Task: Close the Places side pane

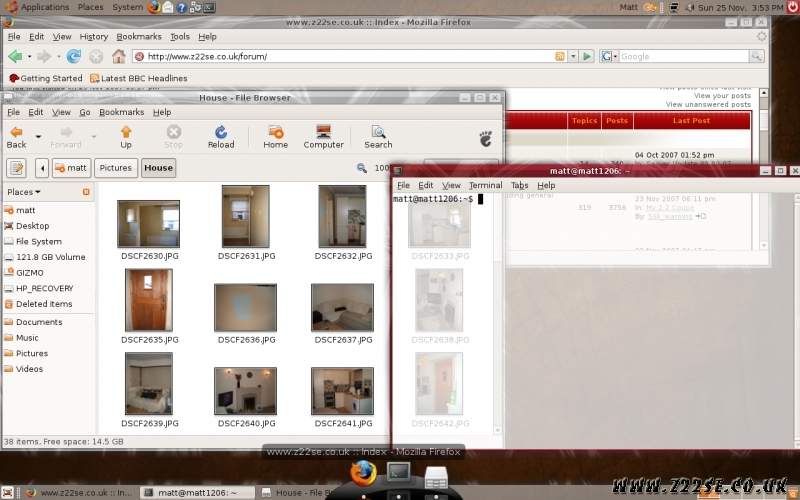Action: tap(86, 192)
